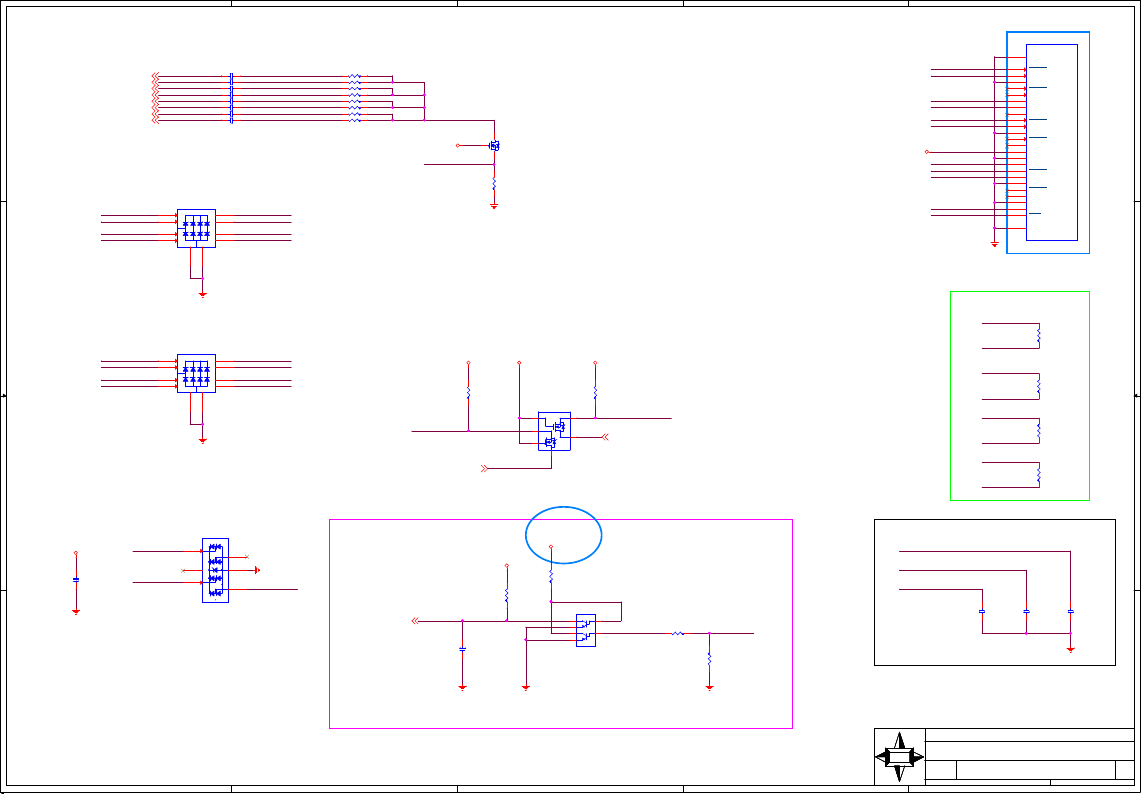
Task: Select the rightmost pull-up resistor of the center circuit
Action: click(595, 393)
